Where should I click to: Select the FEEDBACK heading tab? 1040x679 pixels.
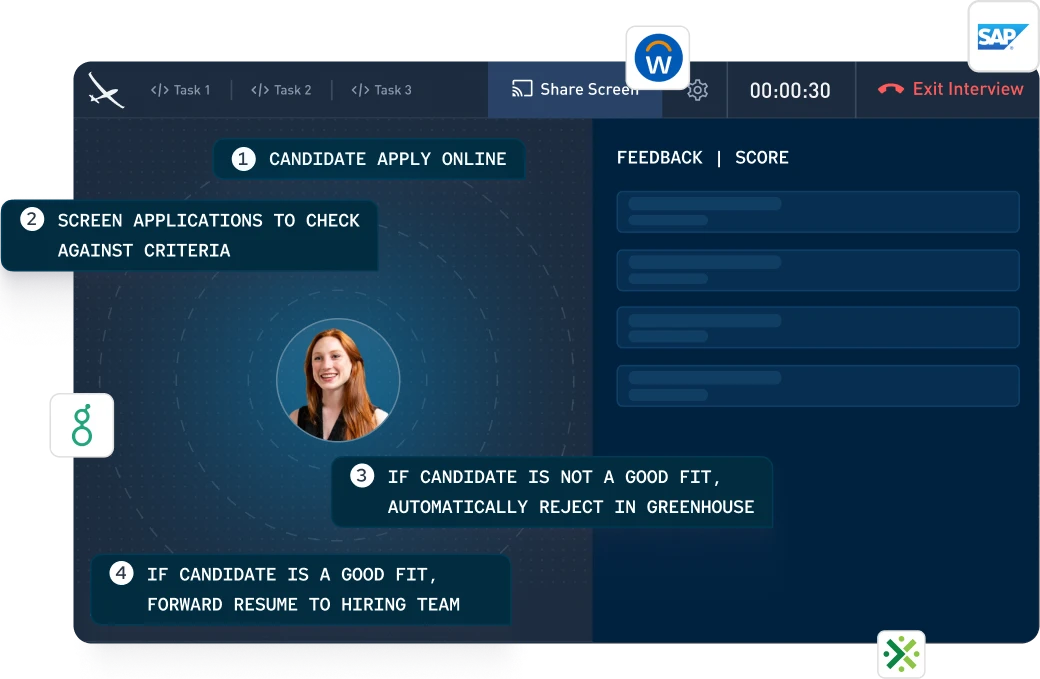pyautogui.click(x=659, y=158)
